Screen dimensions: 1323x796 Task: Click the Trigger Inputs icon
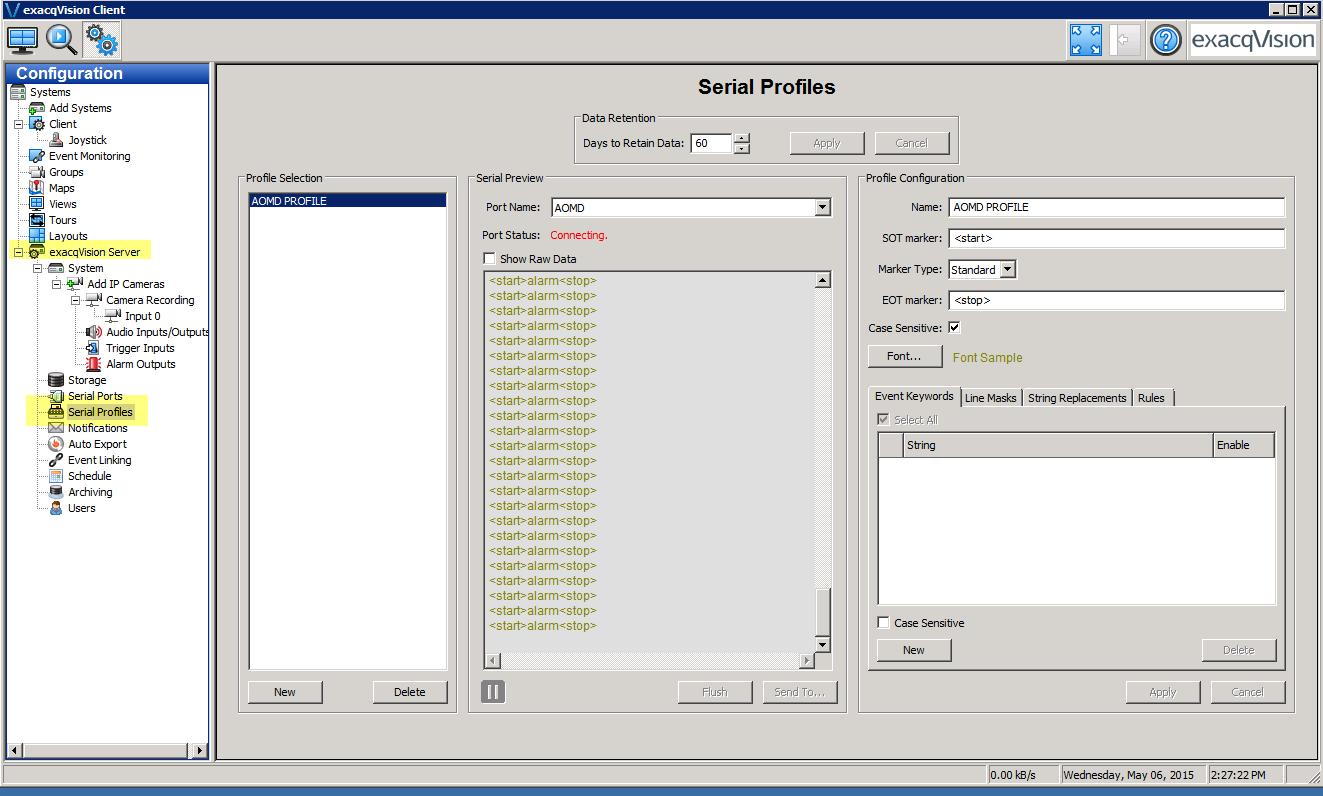coord(94,348)
